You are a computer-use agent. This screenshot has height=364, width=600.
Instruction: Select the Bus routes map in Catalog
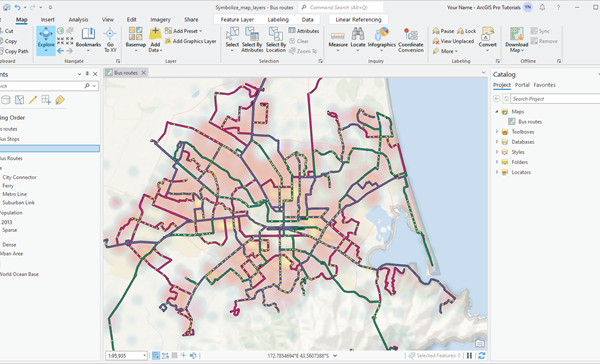[530, 122]
